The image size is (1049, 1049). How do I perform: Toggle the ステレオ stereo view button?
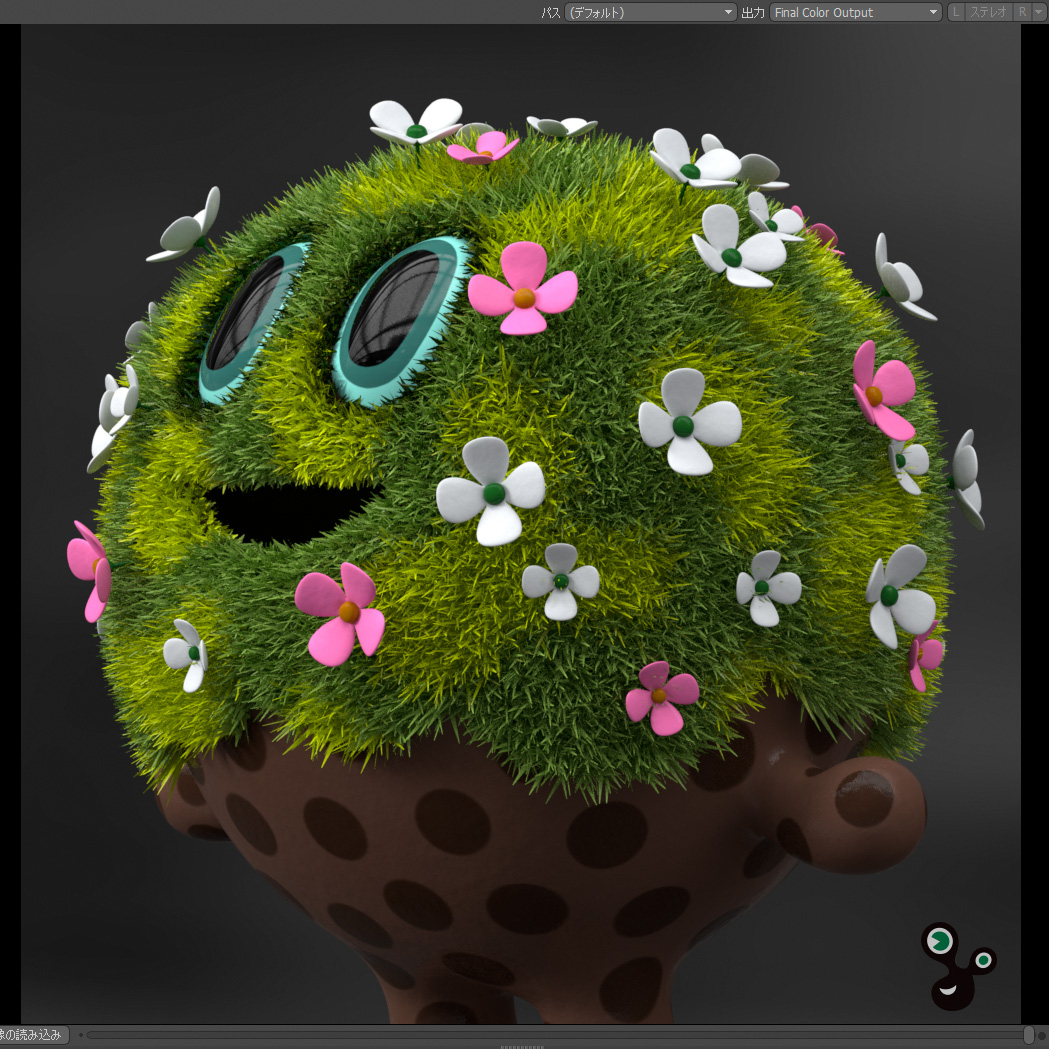pos(989,12)
